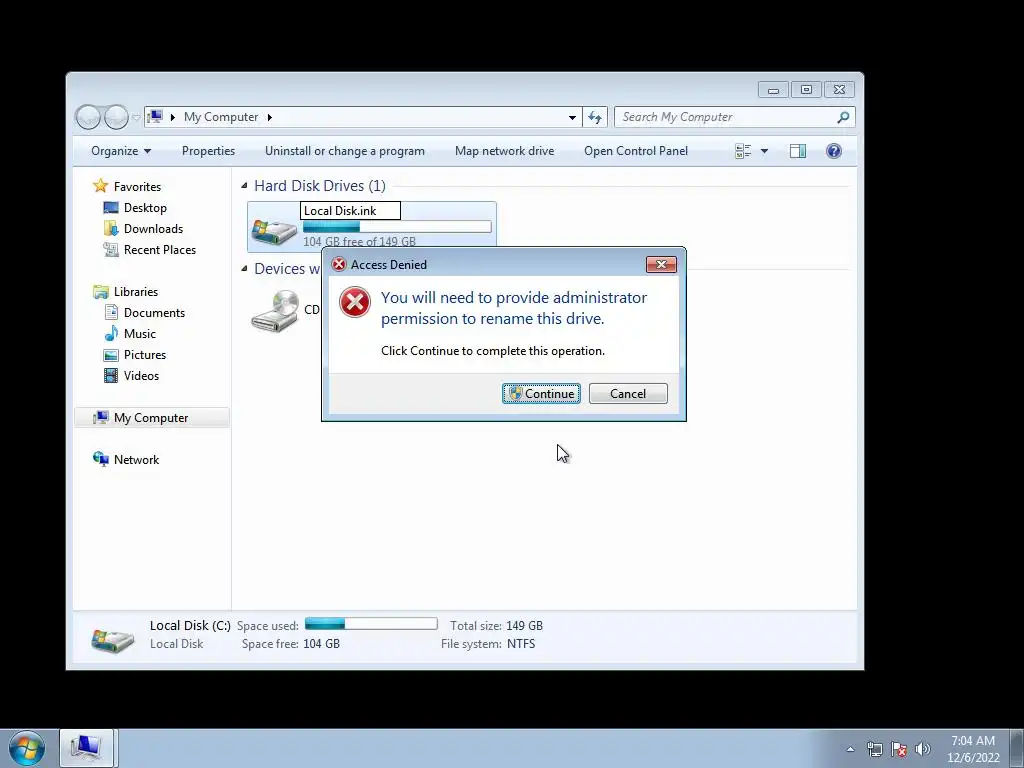Expand the arrow after My Computer breadcrumb
Image resolution: width=1024 pixels, height=768 pixels.
point(269,117)
